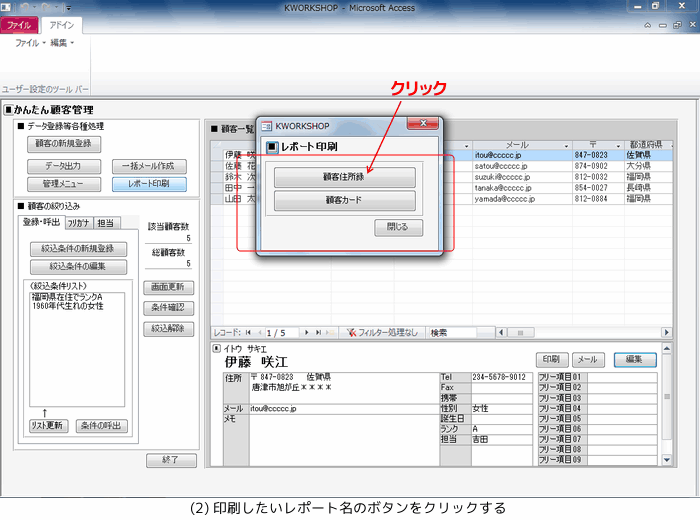The image size is (700, 520).
Task: Click the 大分県 prefecture cell
Action: pos(648,166)
